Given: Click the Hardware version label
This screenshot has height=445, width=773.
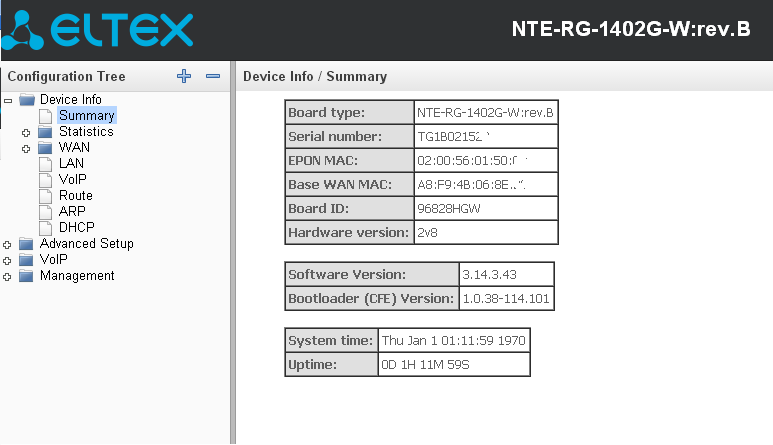Looking at the screenshot, I should click(349, 233).
